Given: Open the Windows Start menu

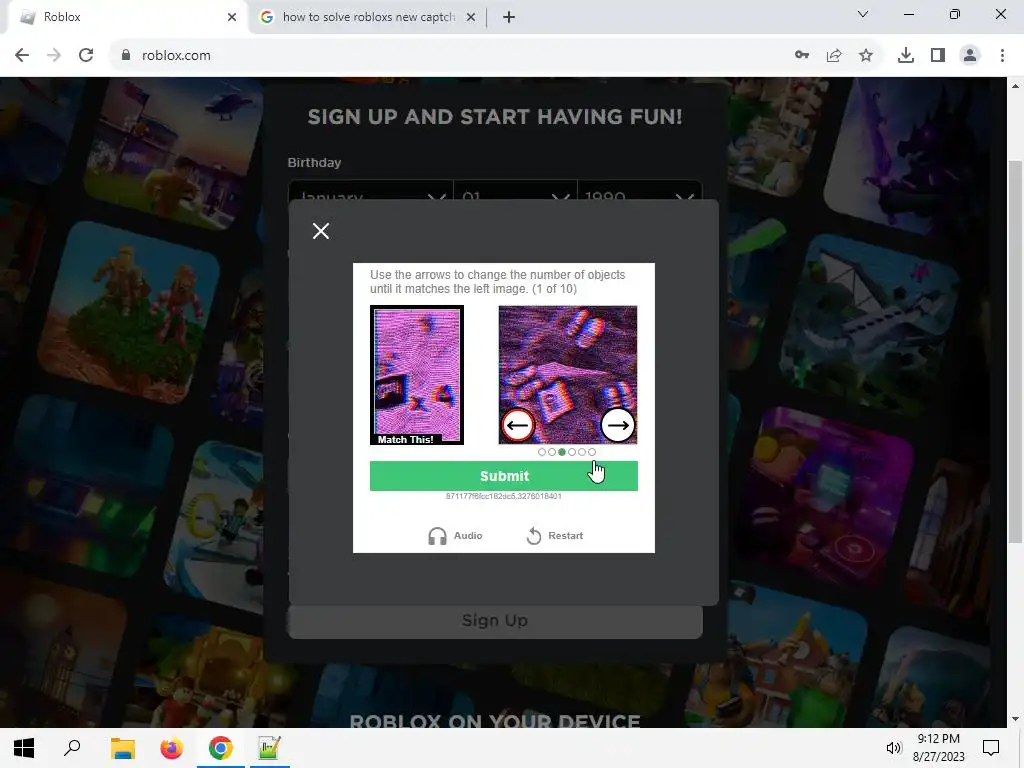Looking at the screenshot, I should click(24, 748).
